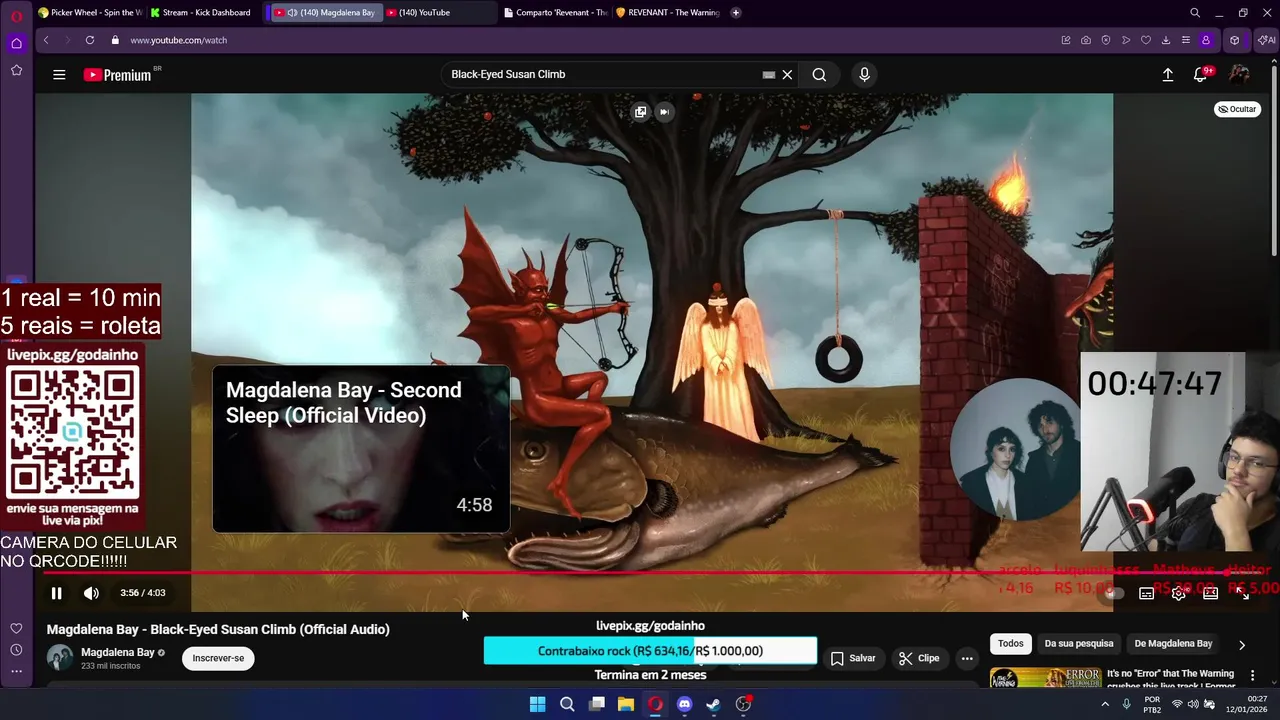Open the on-screen keyboard icon in search
Viewport: 1280px width, 720px height.
(768, 74)
